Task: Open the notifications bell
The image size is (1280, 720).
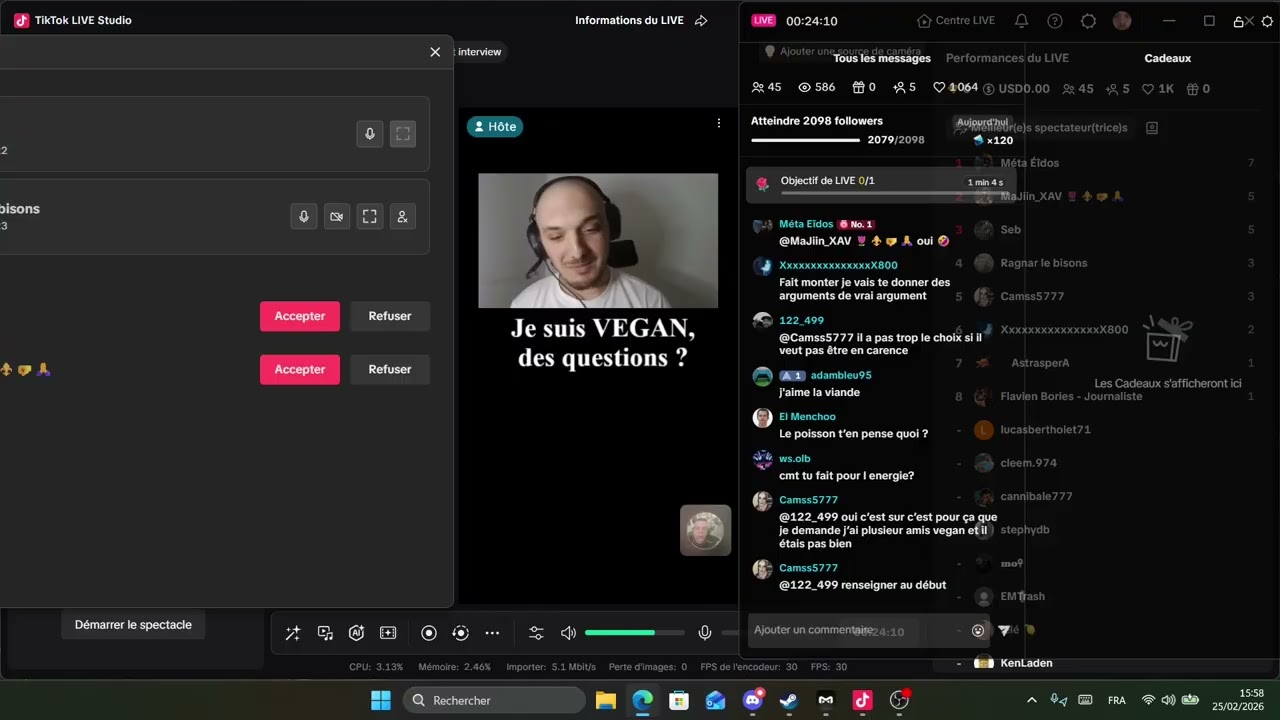Action: (1021, 21)
